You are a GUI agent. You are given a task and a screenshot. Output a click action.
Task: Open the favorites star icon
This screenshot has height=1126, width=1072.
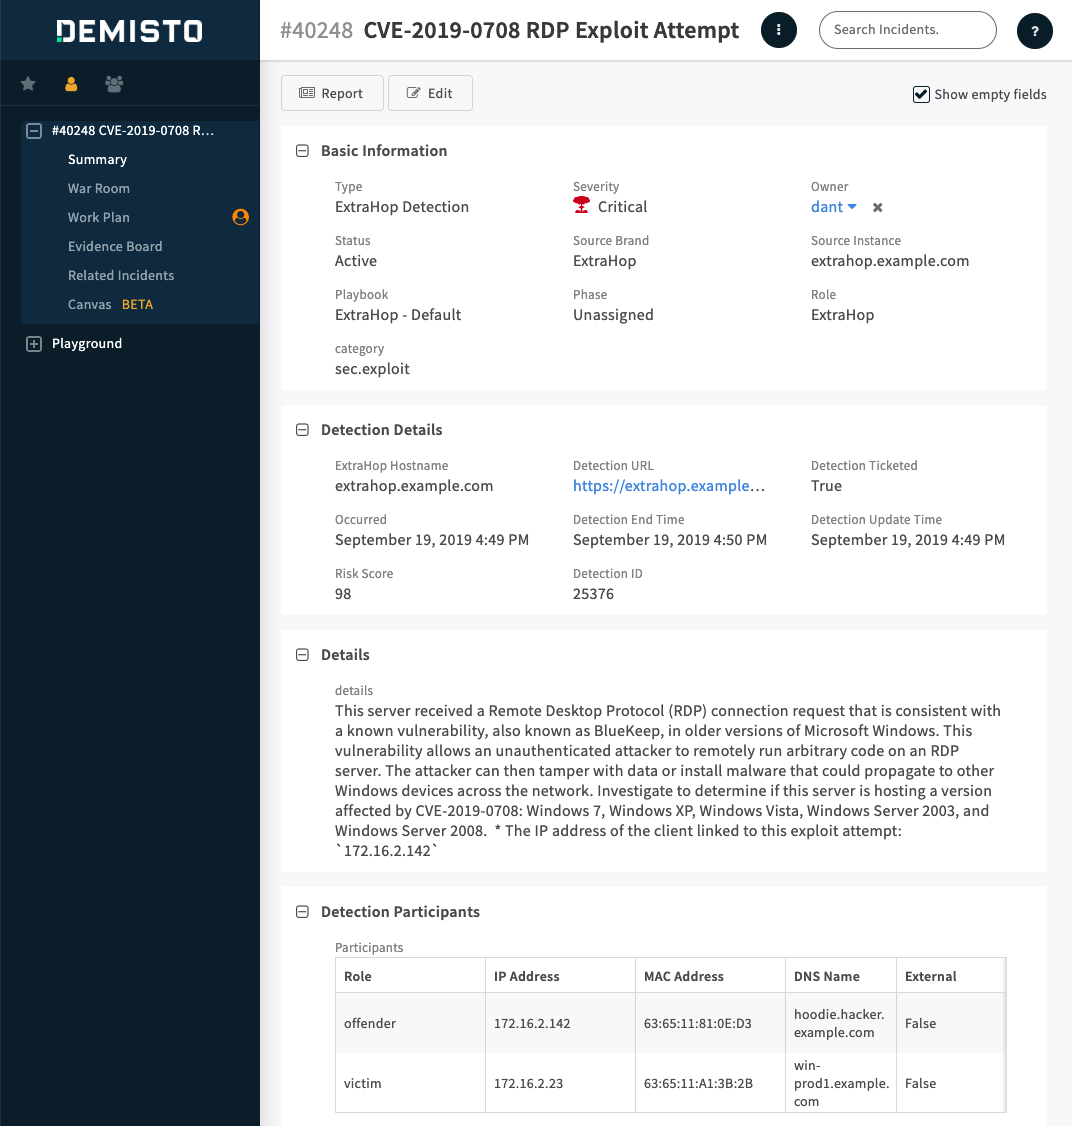[x=28, y=84]
